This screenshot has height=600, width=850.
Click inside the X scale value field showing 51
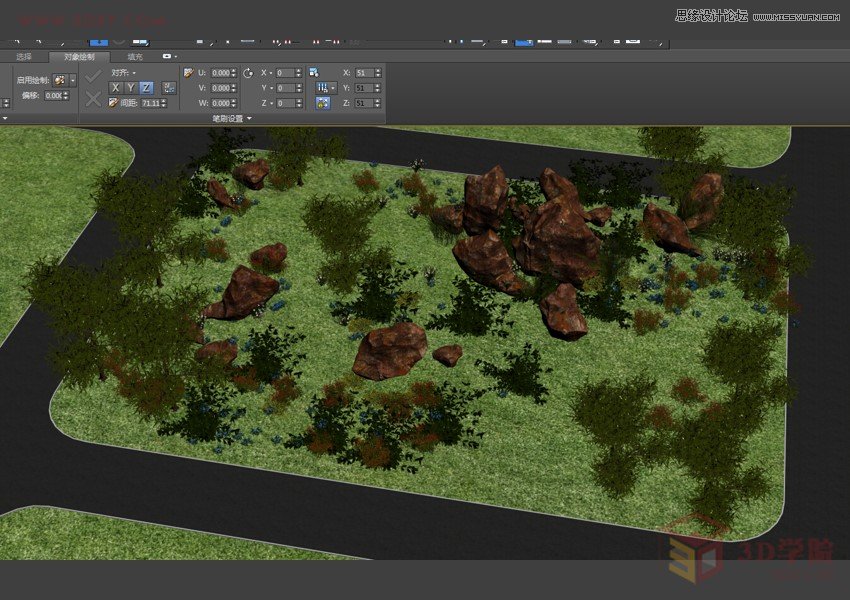[x=366, y=71]
